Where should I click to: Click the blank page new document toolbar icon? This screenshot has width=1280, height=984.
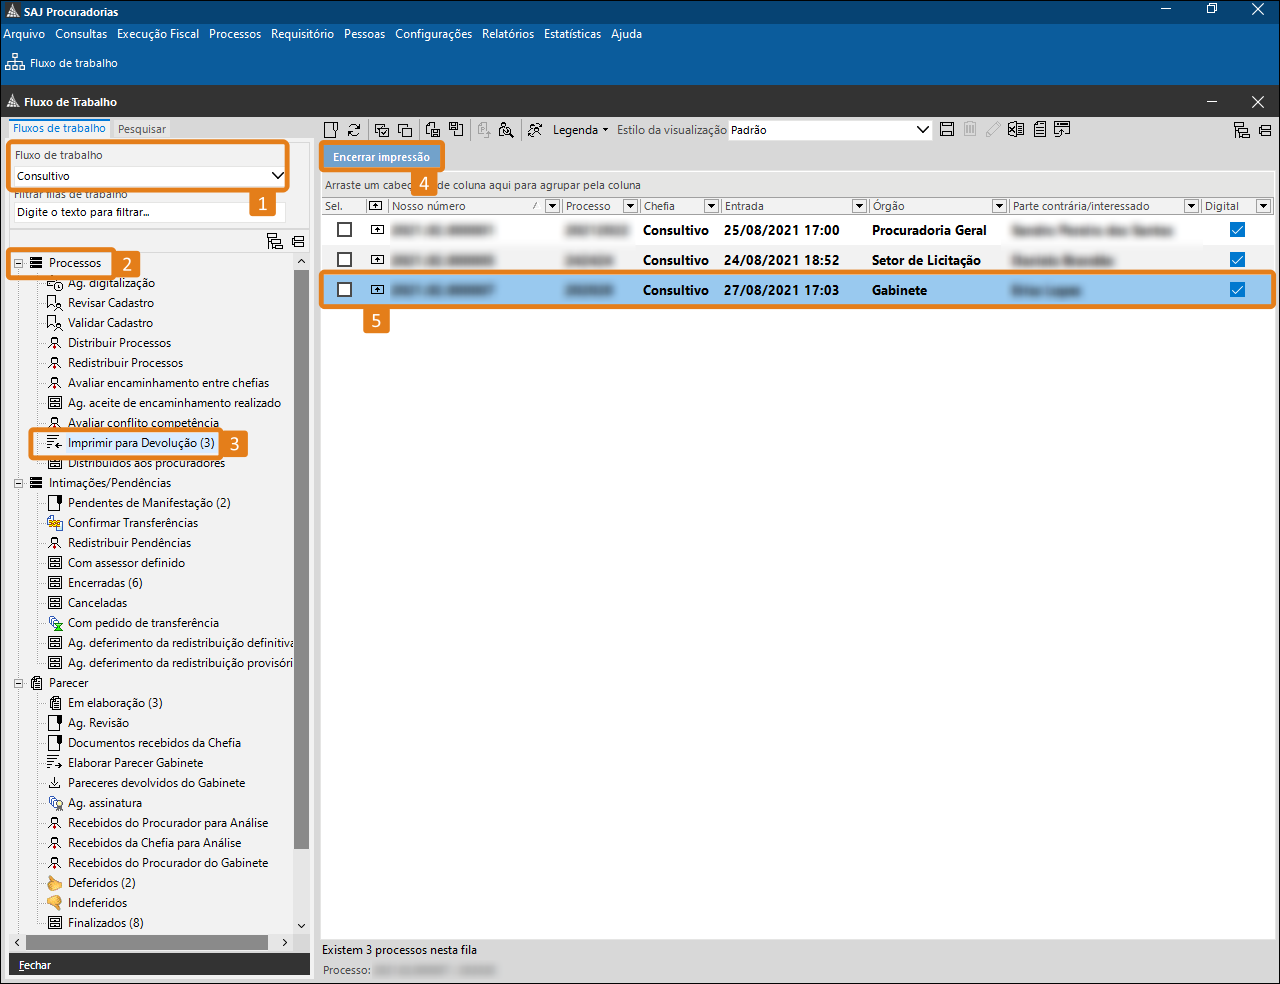332,130
